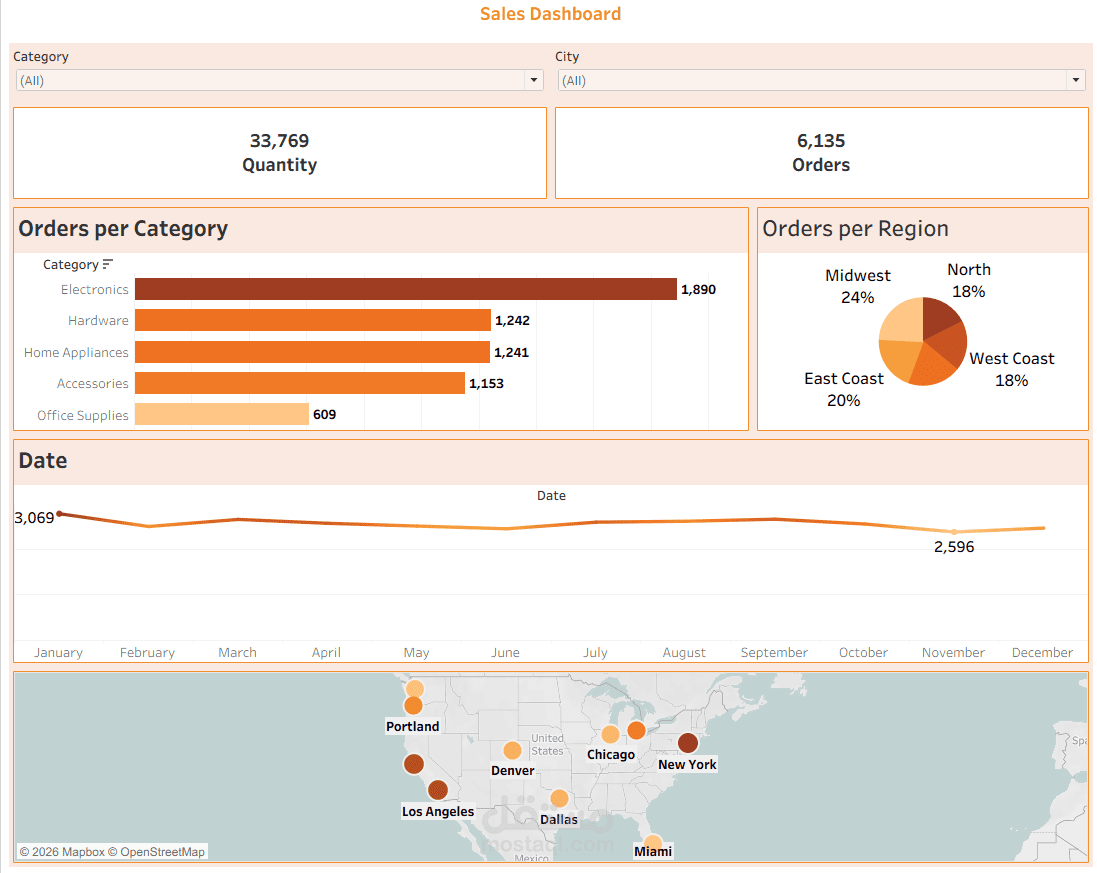Click the Quantity KPI card showing 33,769
Screen dimensions: 1097x873
click(279, 152)
